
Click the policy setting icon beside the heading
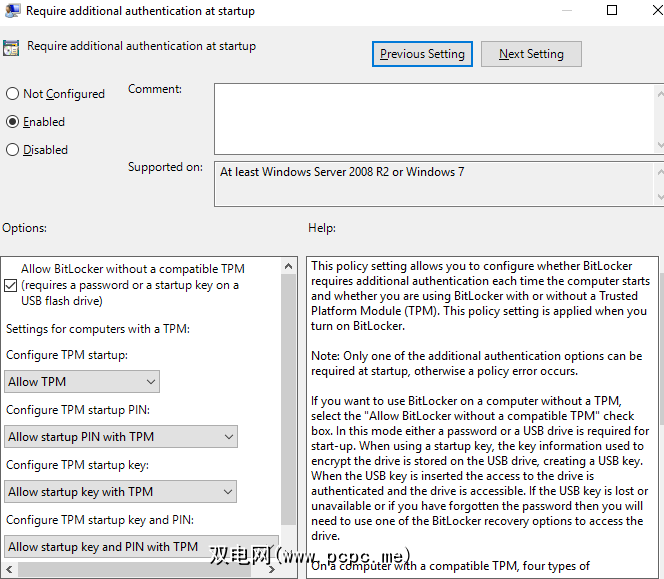11,47
